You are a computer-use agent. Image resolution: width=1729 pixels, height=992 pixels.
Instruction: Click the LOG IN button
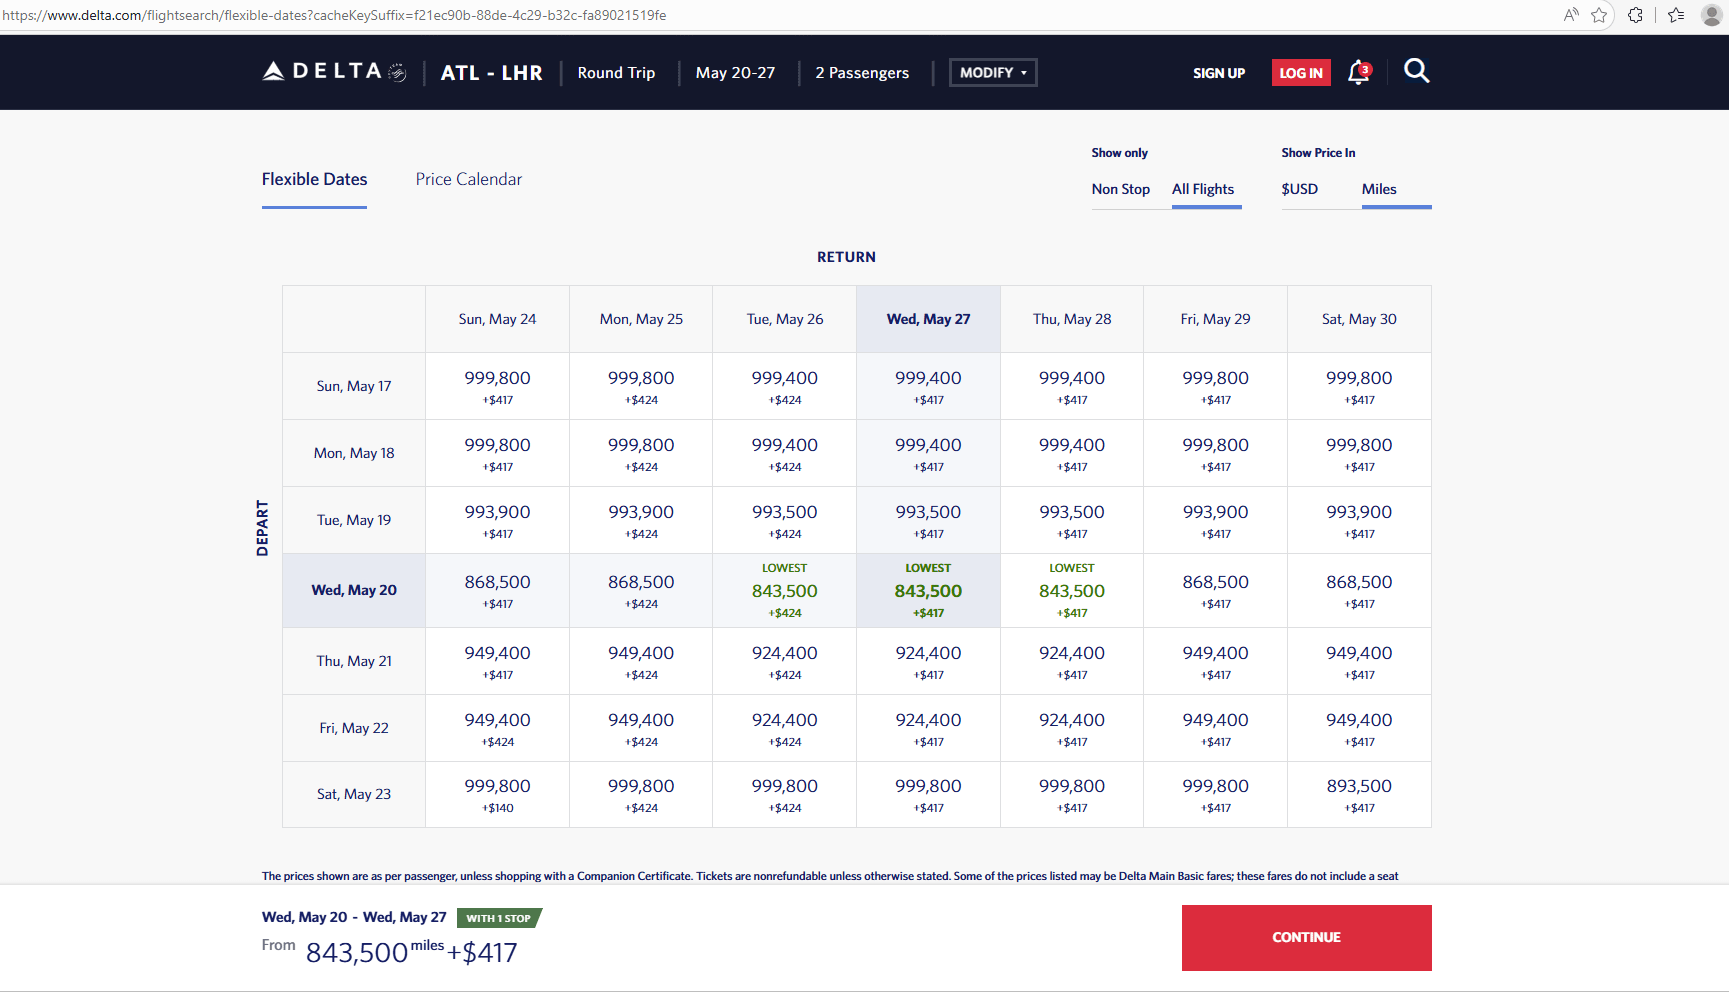tap(1301, 73)
